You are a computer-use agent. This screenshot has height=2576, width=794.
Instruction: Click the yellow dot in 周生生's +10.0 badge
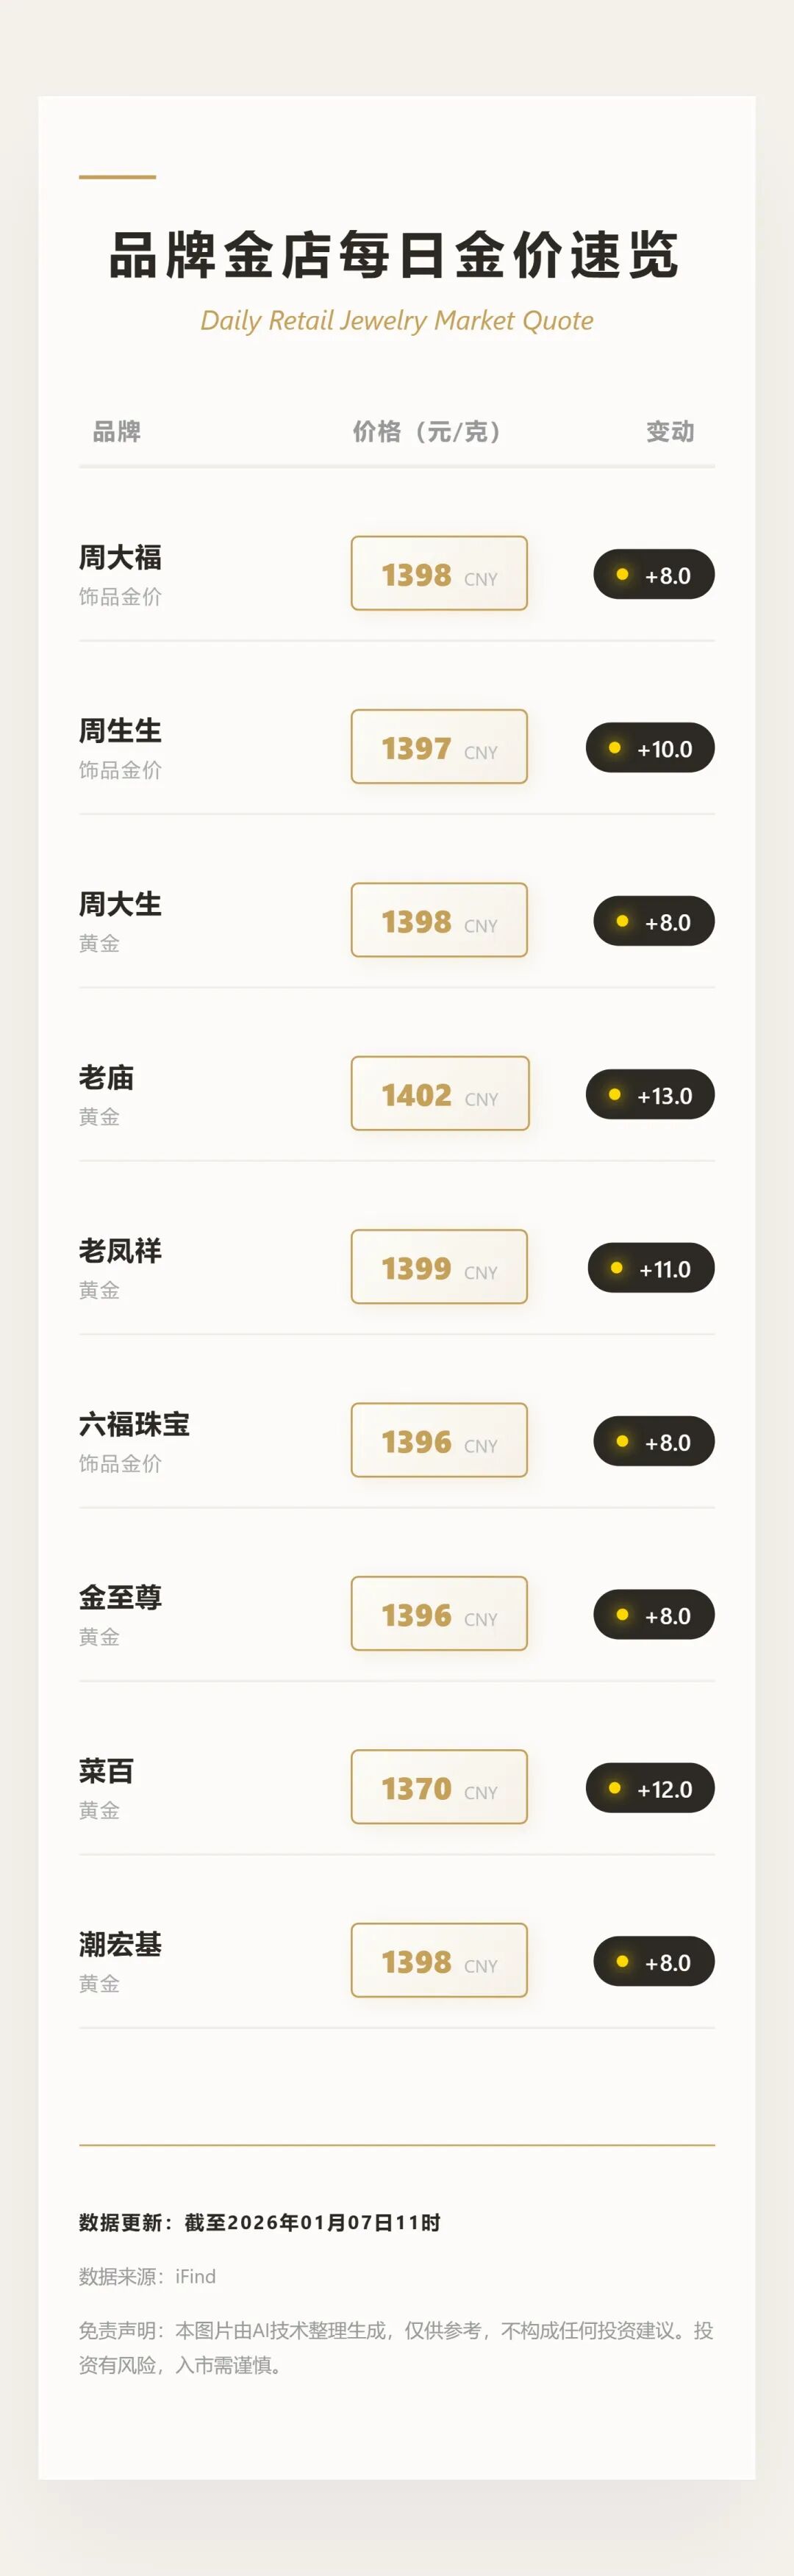tap(614, 748)
